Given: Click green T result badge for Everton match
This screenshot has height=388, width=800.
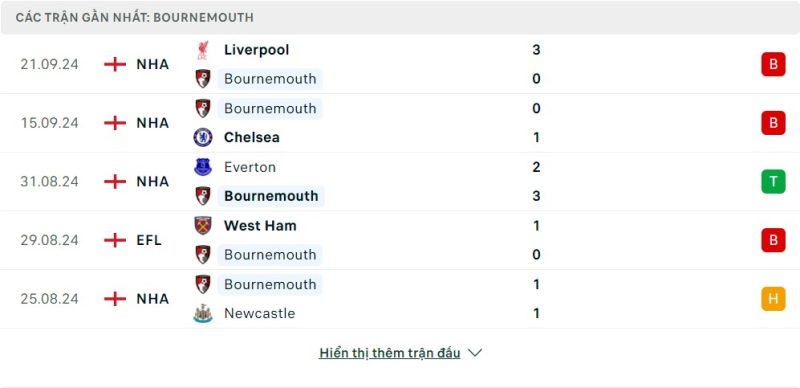Looking at the screenshot, I should click(773, 182).
